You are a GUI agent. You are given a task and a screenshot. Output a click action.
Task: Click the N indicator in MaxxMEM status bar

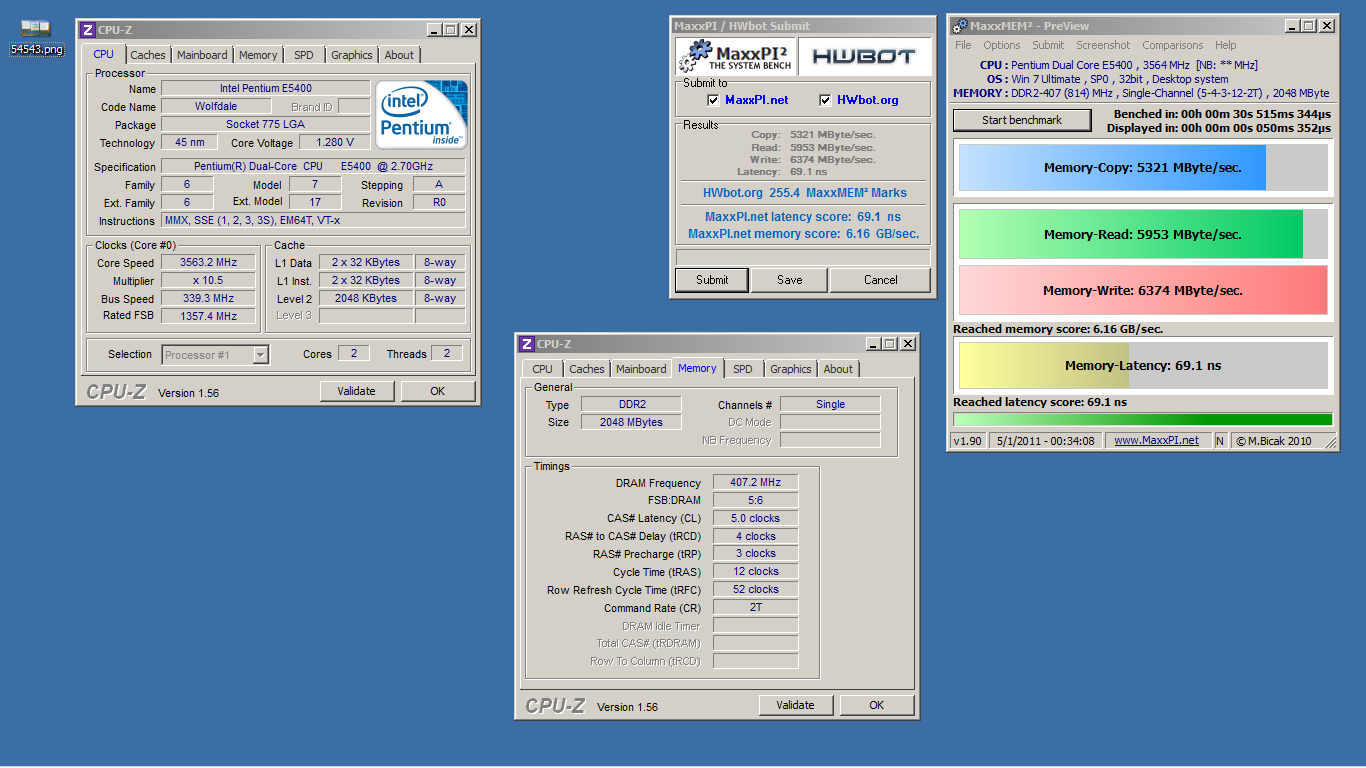pos(1220,441)
